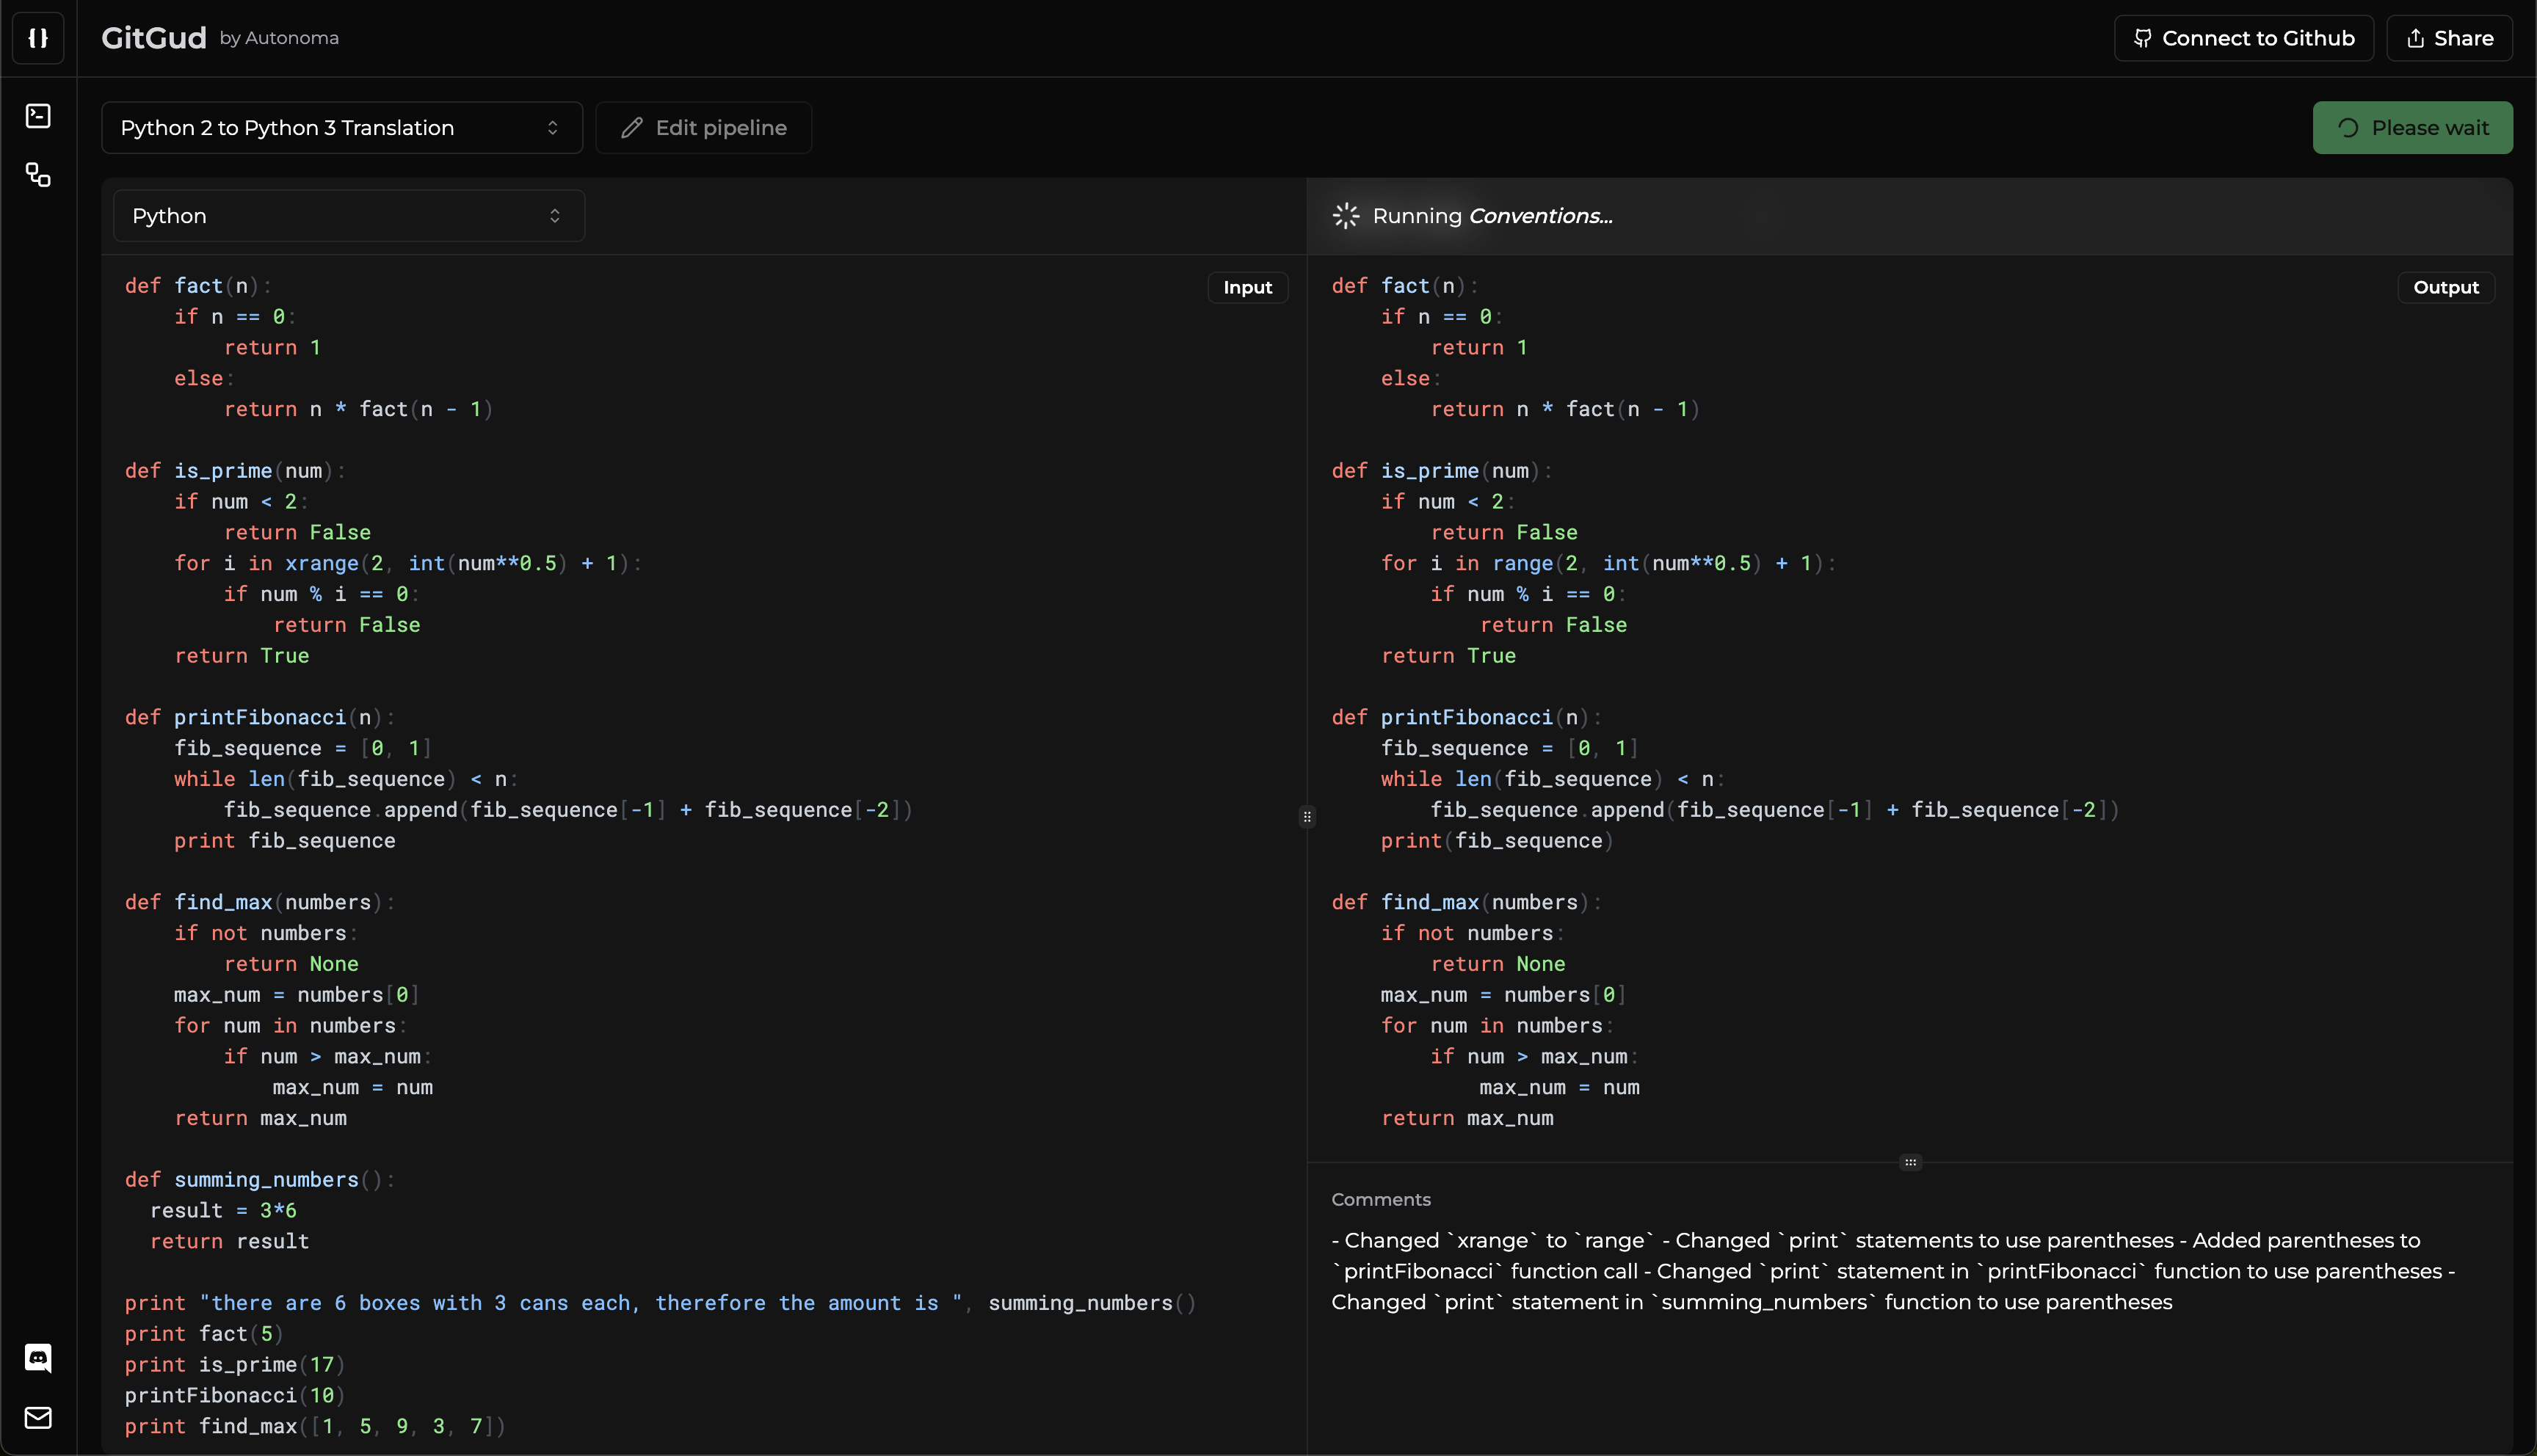Image resolution: width=2537 pixels, height=1456 pixels.
Task: Click the Input label badge
Action: point(1247,288)
